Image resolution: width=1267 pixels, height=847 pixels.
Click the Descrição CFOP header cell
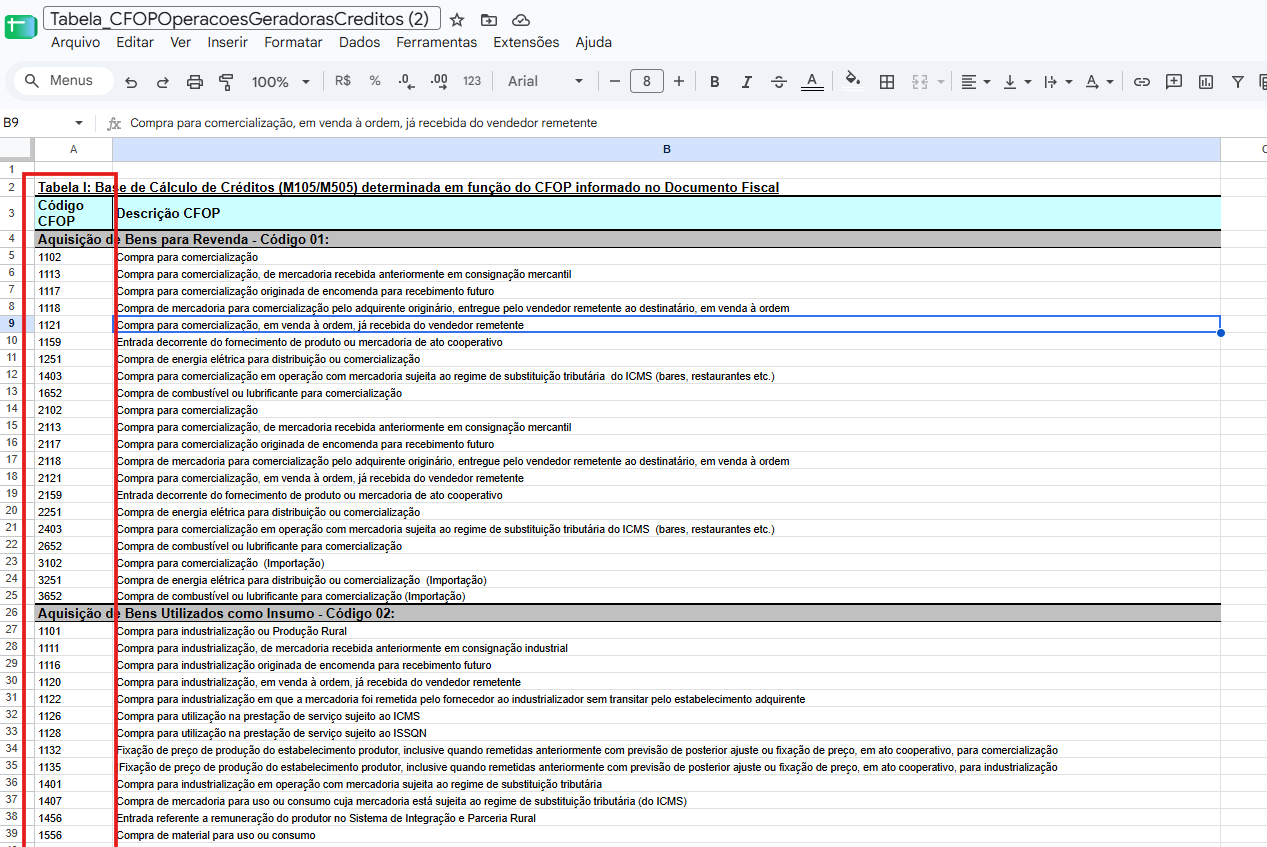(667, 213)
